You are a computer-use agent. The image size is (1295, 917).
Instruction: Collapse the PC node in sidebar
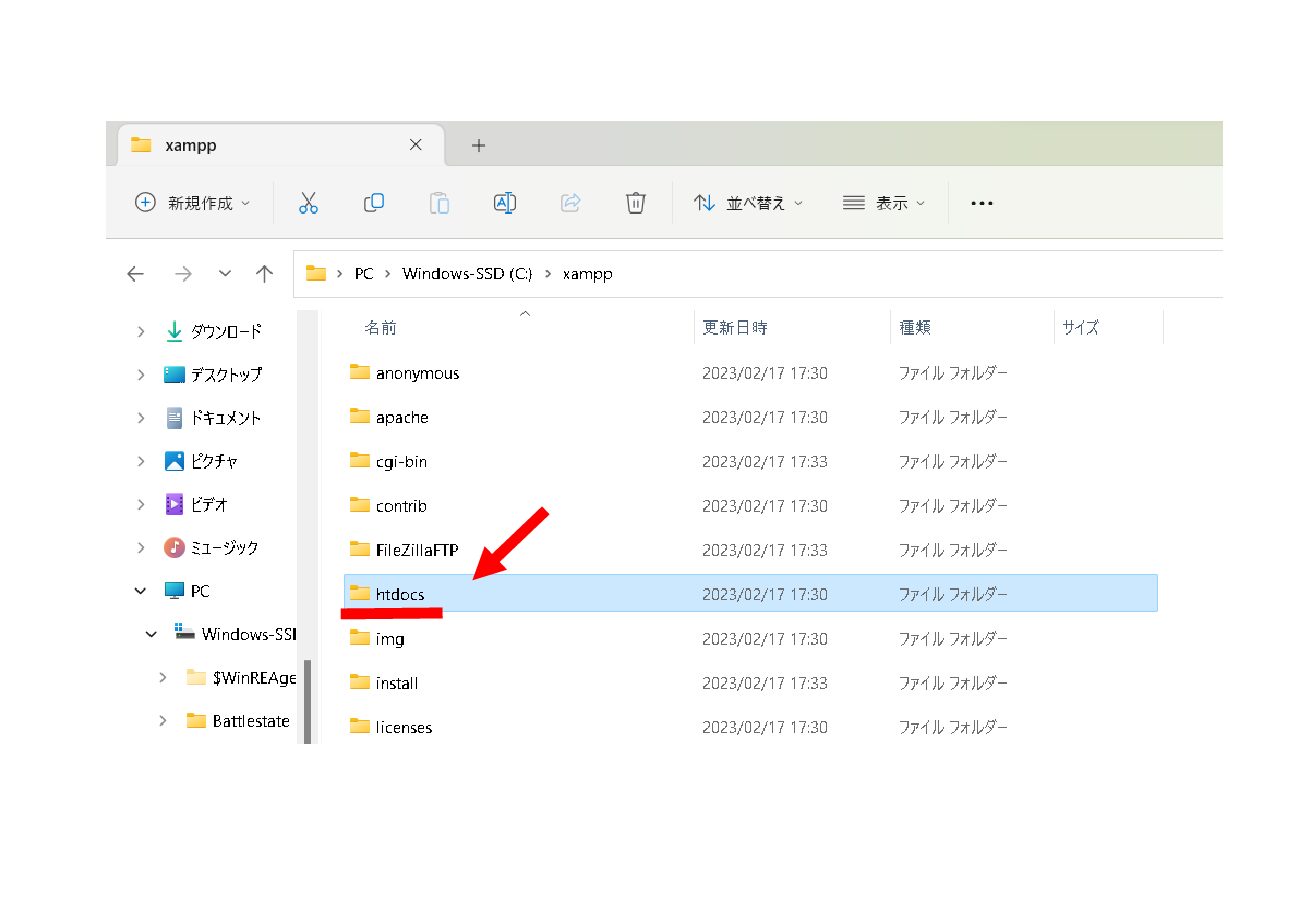pos(141,591)
